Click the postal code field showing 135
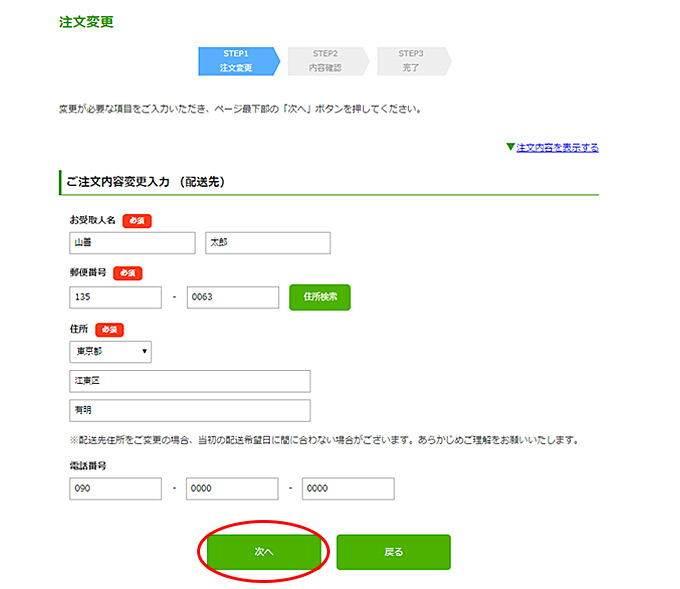This screenshot has width=680, height=589. point(115,297)
